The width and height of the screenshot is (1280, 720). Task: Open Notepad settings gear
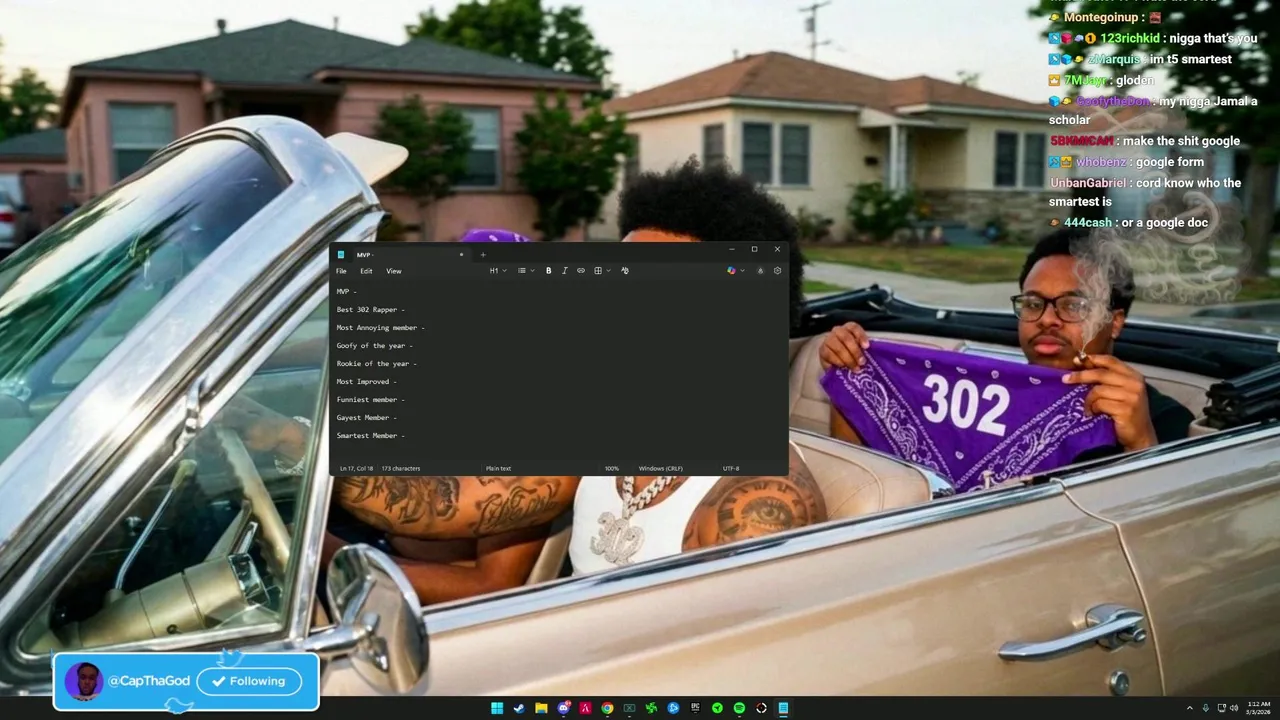coord(777,270)
